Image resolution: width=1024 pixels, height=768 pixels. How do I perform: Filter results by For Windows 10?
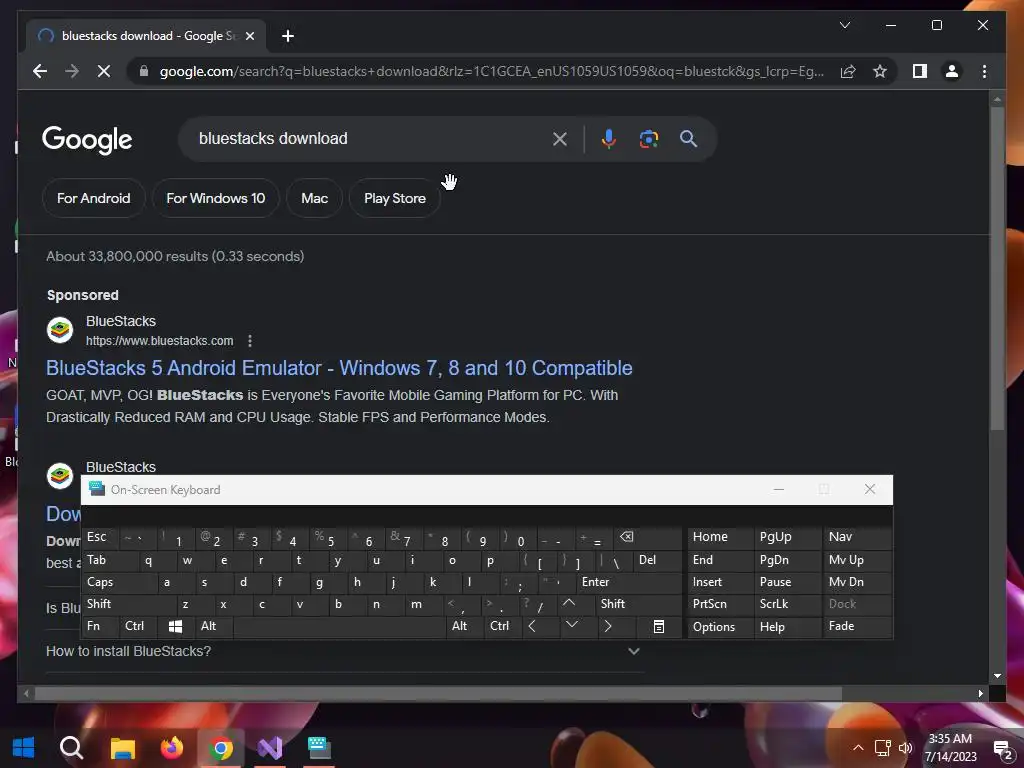[216, 198]
